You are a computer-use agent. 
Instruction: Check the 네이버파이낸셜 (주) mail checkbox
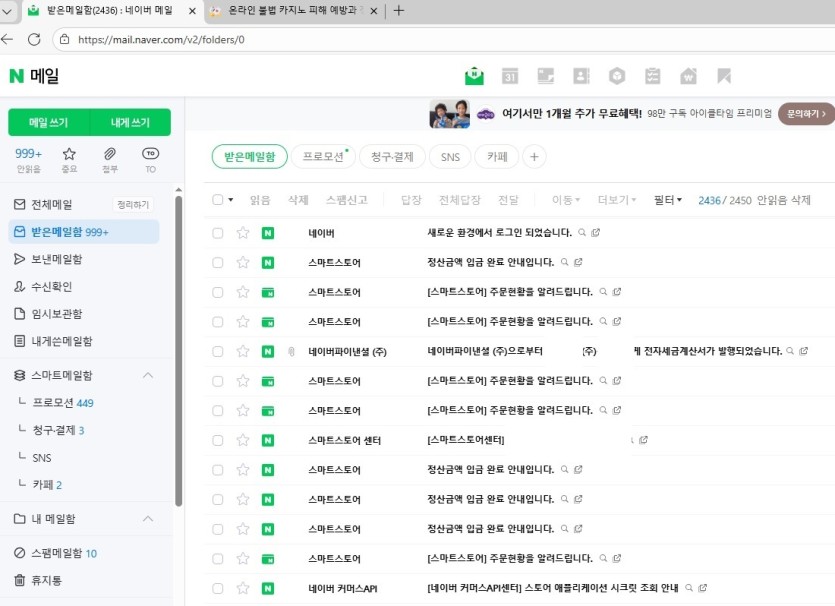(217, 351)
